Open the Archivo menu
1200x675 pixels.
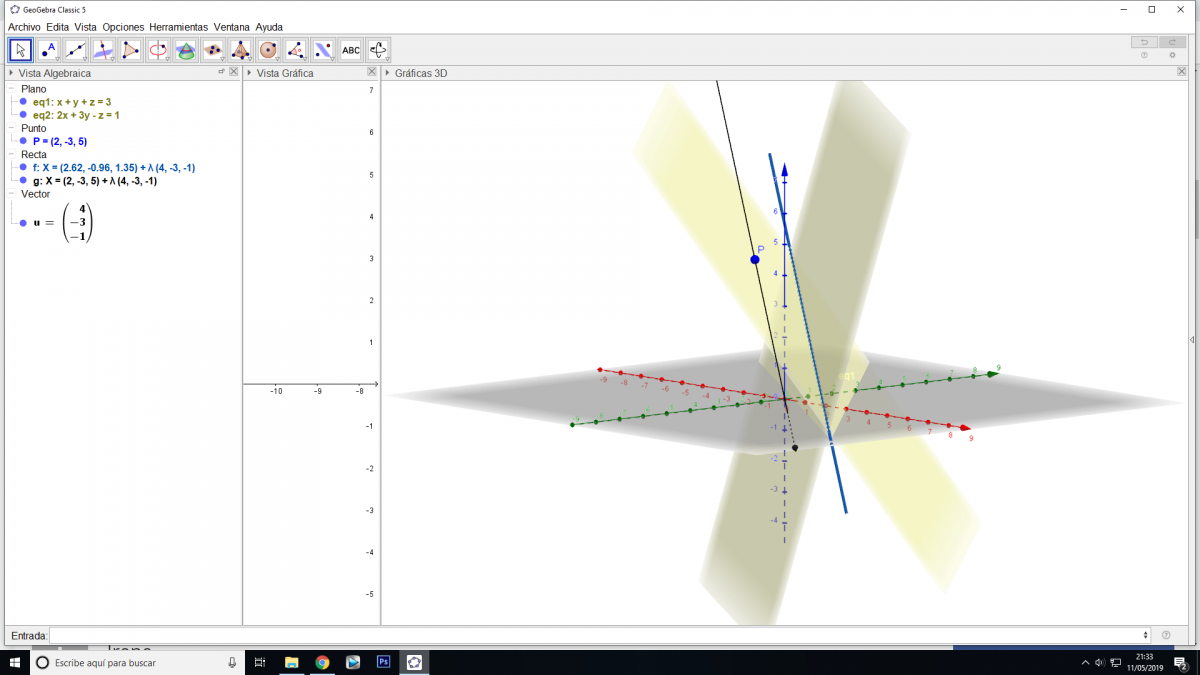(24, 27)
